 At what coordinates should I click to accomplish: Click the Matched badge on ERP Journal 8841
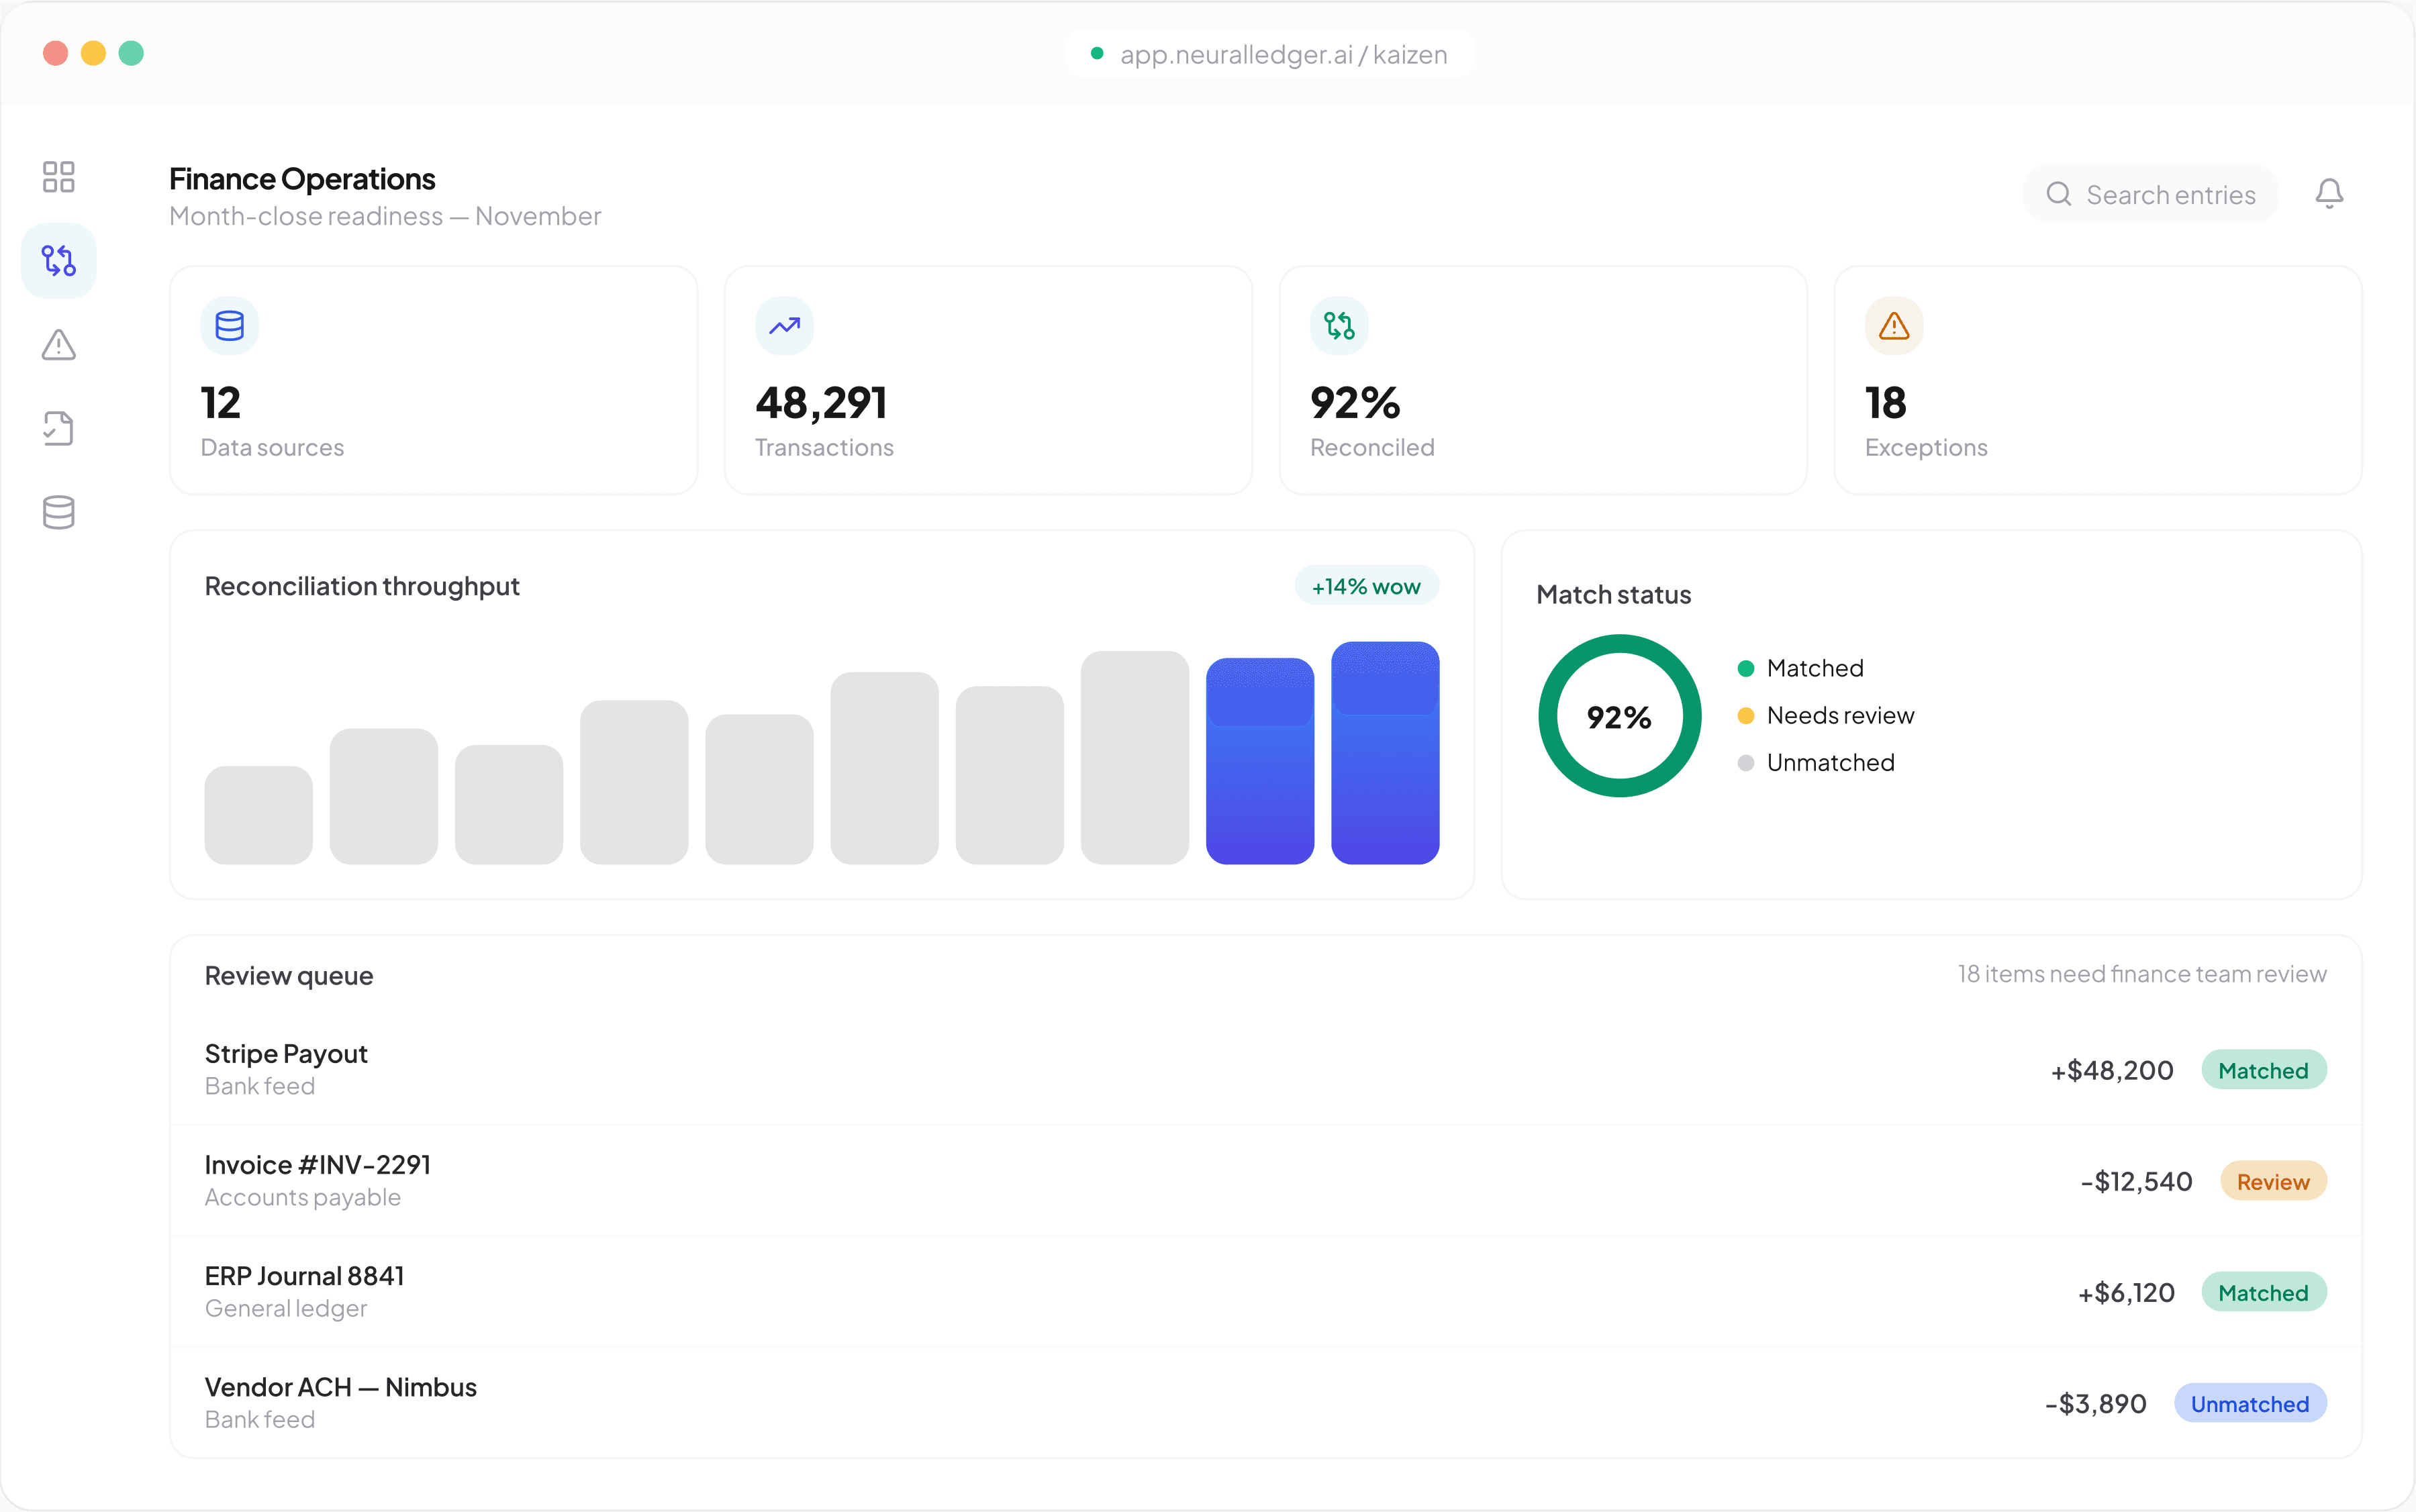(2264, 1292)
